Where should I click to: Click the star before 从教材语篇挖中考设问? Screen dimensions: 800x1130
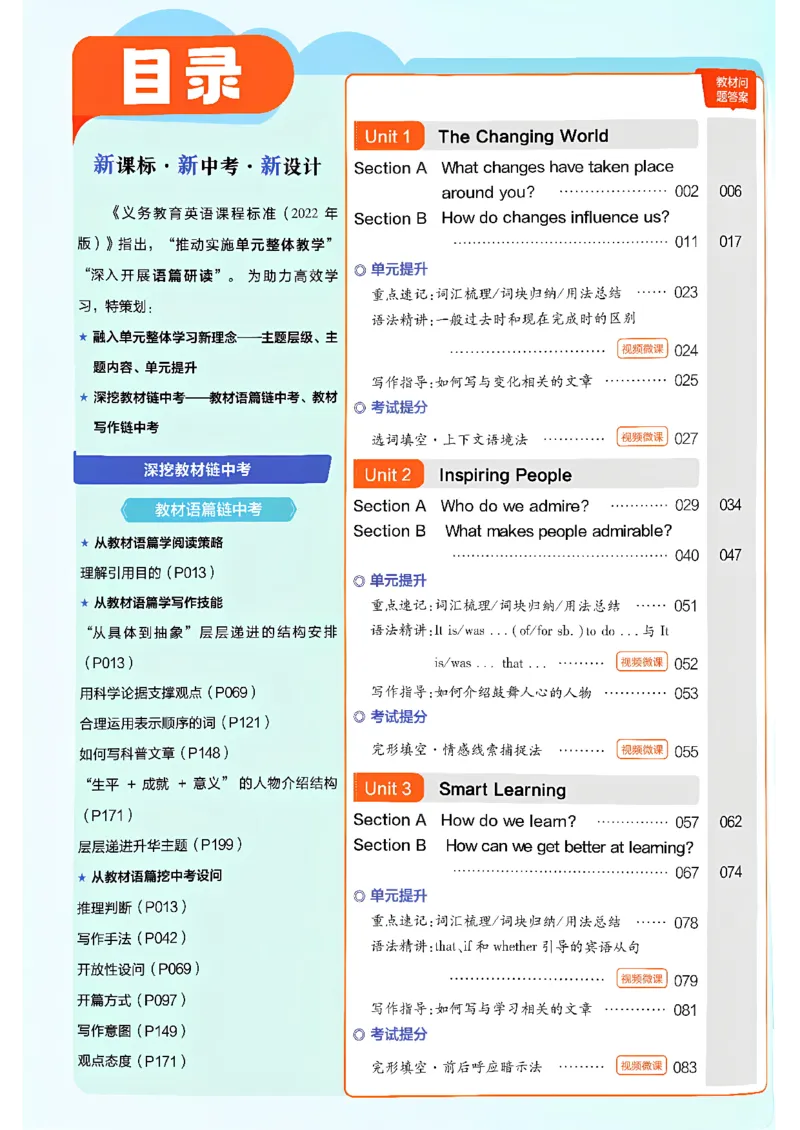tap(82, 877)
